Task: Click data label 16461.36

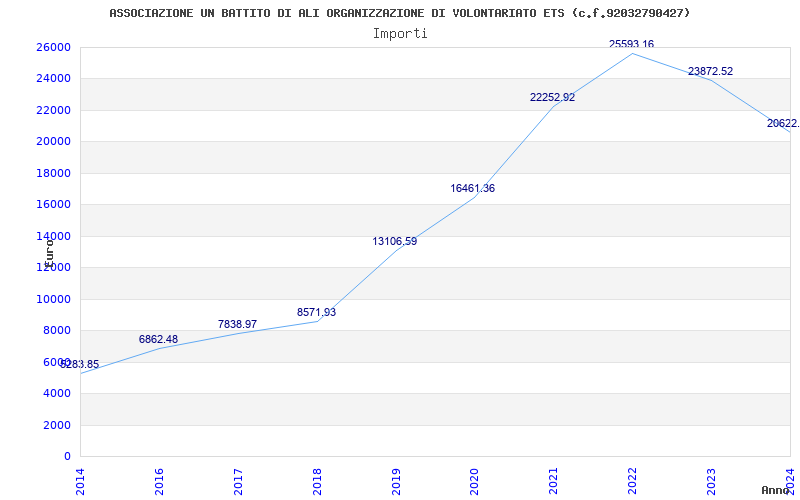Action: click(472, 188)
